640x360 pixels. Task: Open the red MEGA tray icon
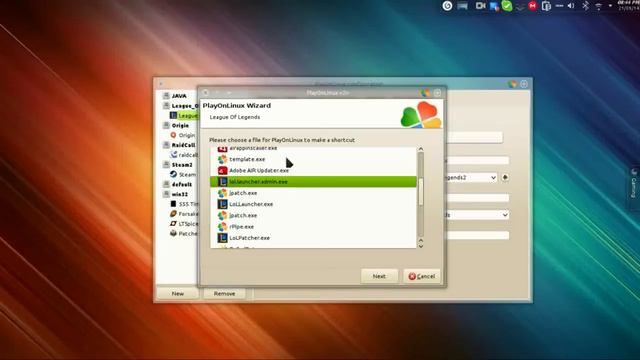pyautogui.click(x=532, y=6)
